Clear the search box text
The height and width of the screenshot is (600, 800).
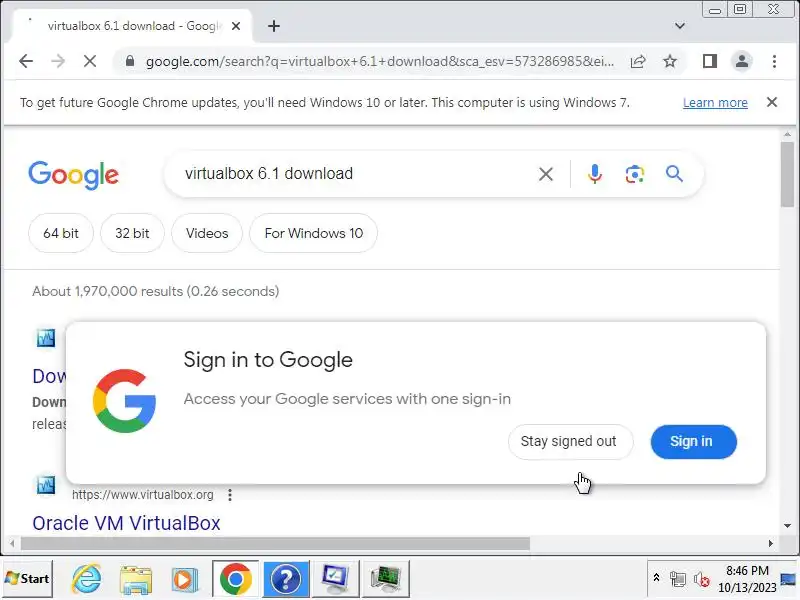click(x=545, y=174)
